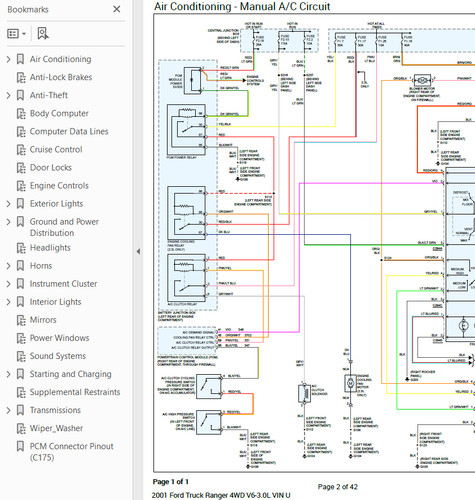This screenshot has height=500, width=475.
Task: Close the Bookmarks panel
Action: 117,9
